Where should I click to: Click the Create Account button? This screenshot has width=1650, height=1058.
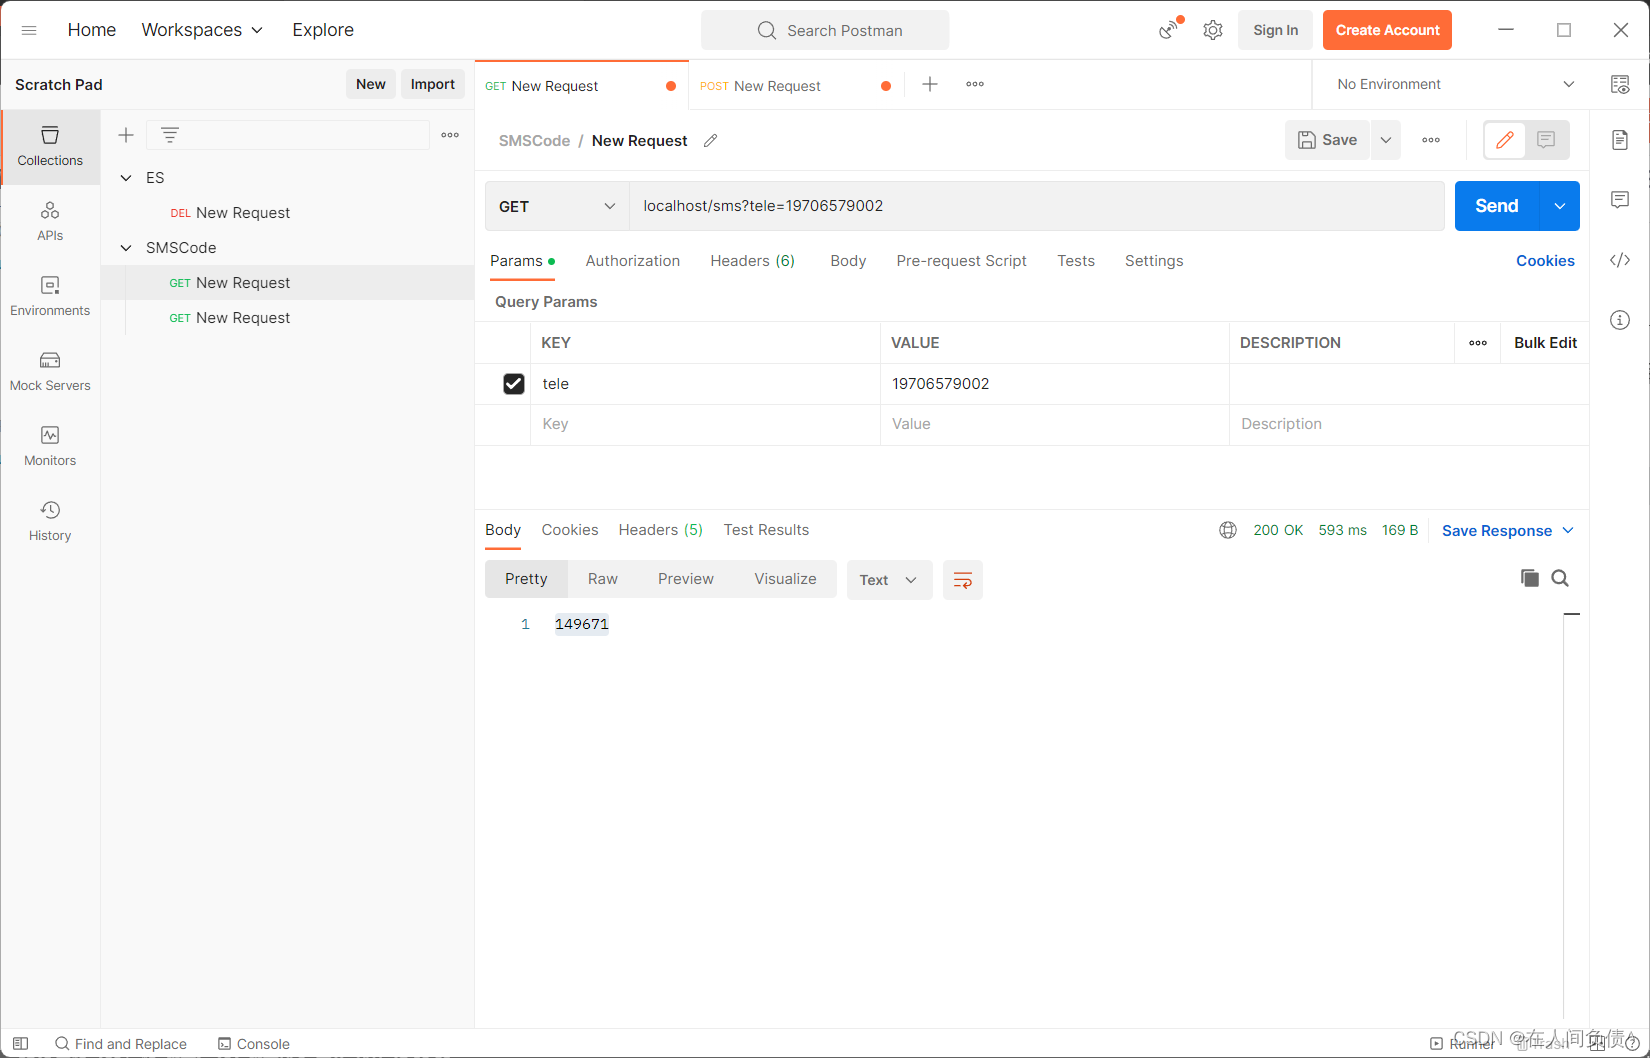[1387, 30]
